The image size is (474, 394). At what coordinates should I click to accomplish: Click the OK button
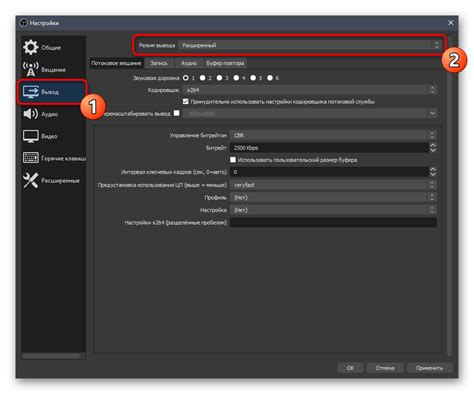pyautogui.click(x=350, y=368)
